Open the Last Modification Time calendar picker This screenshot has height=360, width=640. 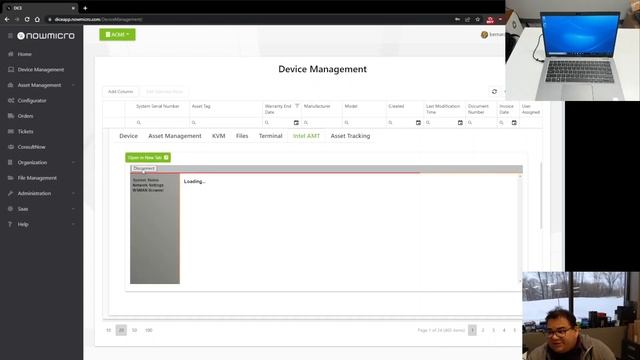[x=460, y=122]
